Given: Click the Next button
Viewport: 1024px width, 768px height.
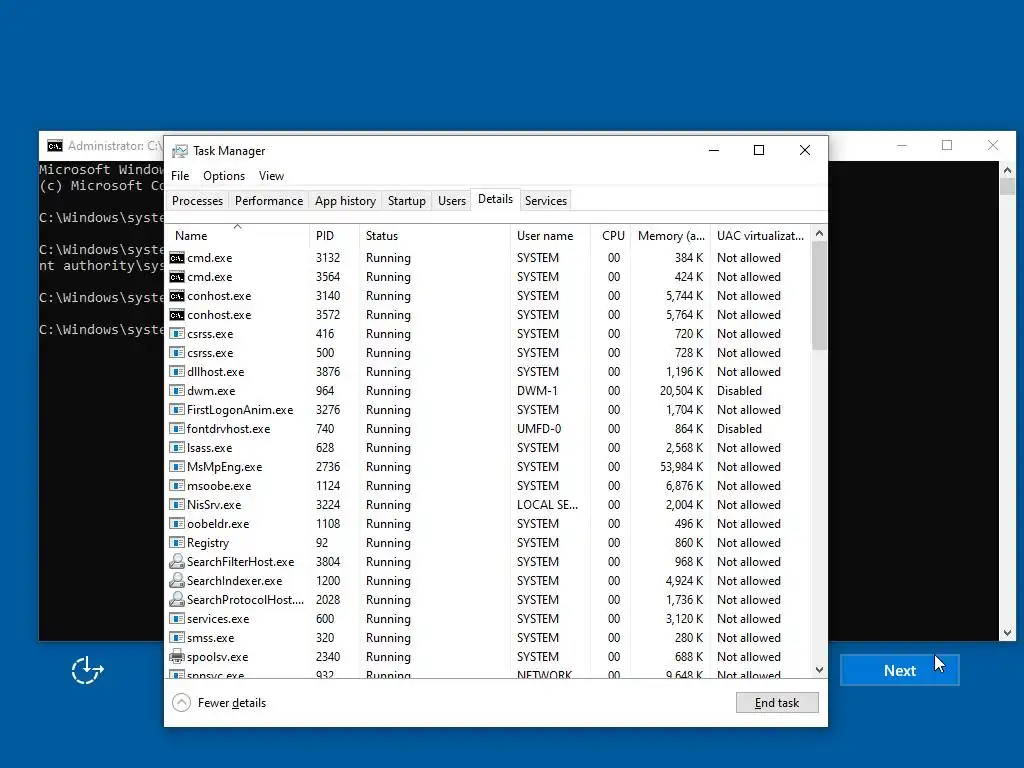Looking at the screenshot, I should click(x=899, y=670).
